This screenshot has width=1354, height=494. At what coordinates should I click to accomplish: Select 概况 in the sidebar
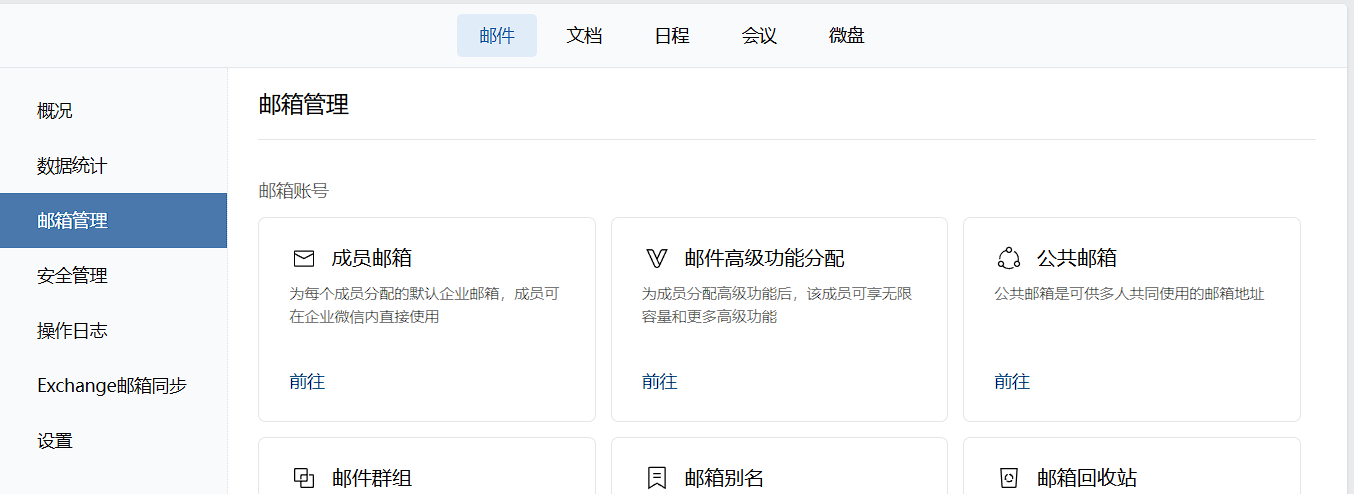[113, 111]
